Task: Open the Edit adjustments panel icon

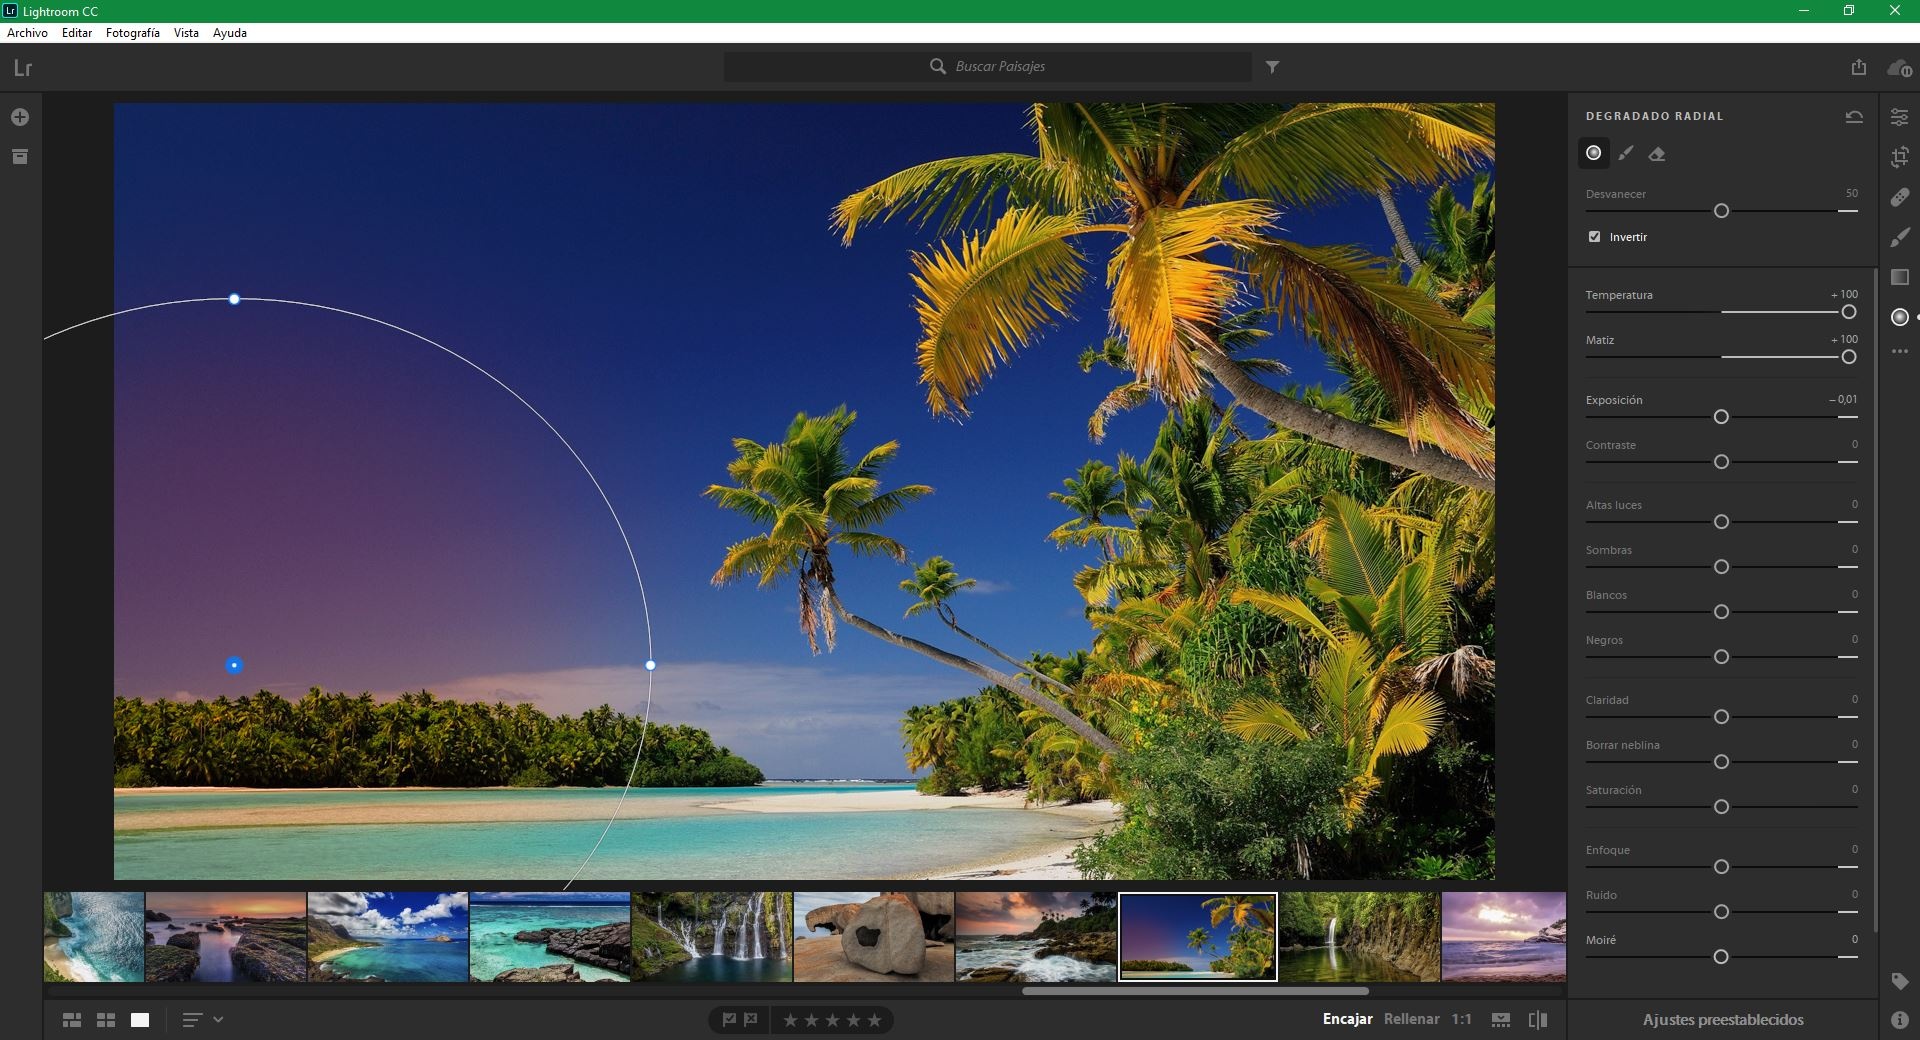Action: tap(1899, 117)
